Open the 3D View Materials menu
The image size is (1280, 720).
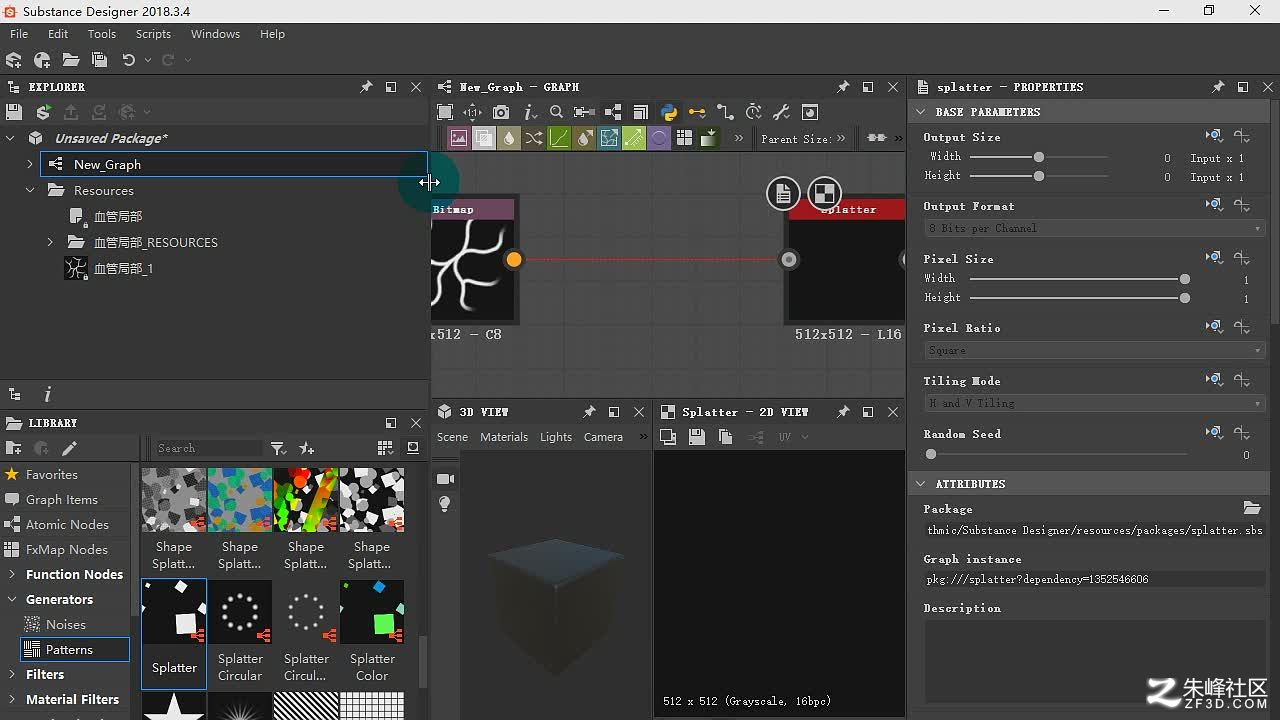pyautogui.click(x=504, y=437)
